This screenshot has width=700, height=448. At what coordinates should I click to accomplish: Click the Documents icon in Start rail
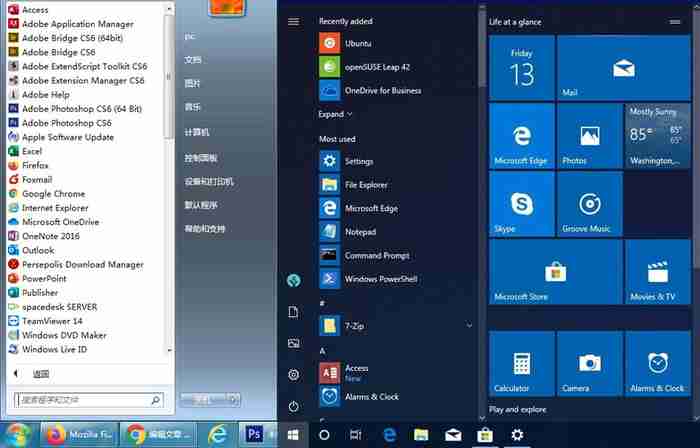[x=293, y=312]
